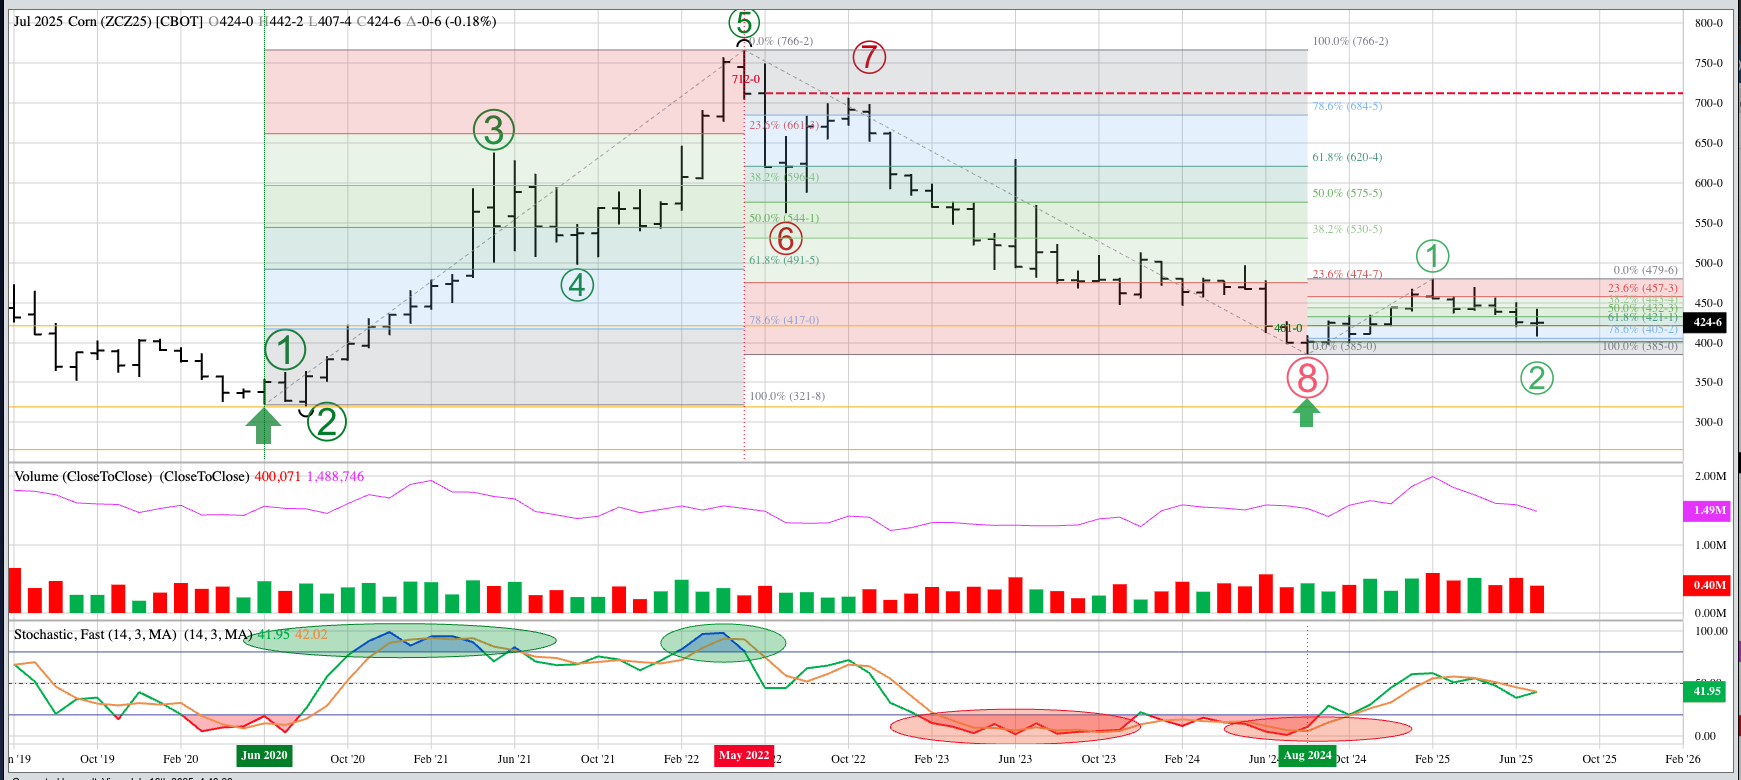Click the red "May 2022" date marker
1741x780 pixels.
(744, 755)
